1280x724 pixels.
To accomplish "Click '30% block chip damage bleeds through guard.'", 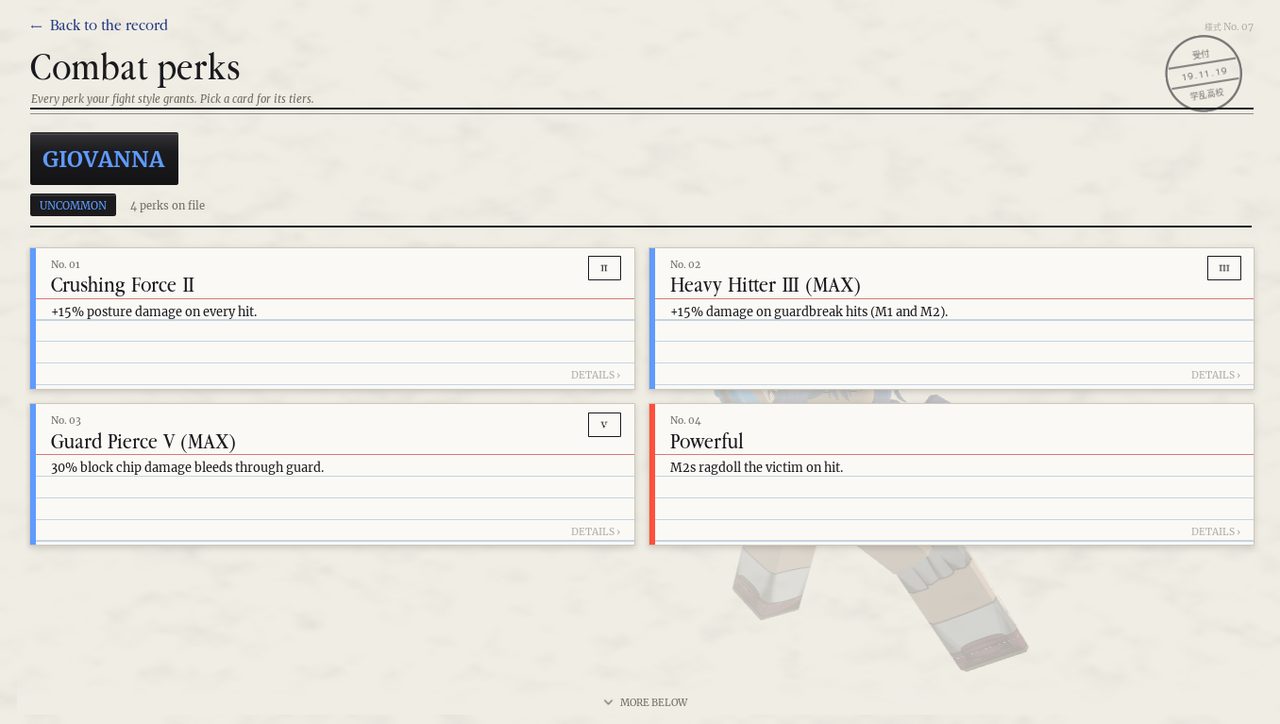I will click(187, 468).
